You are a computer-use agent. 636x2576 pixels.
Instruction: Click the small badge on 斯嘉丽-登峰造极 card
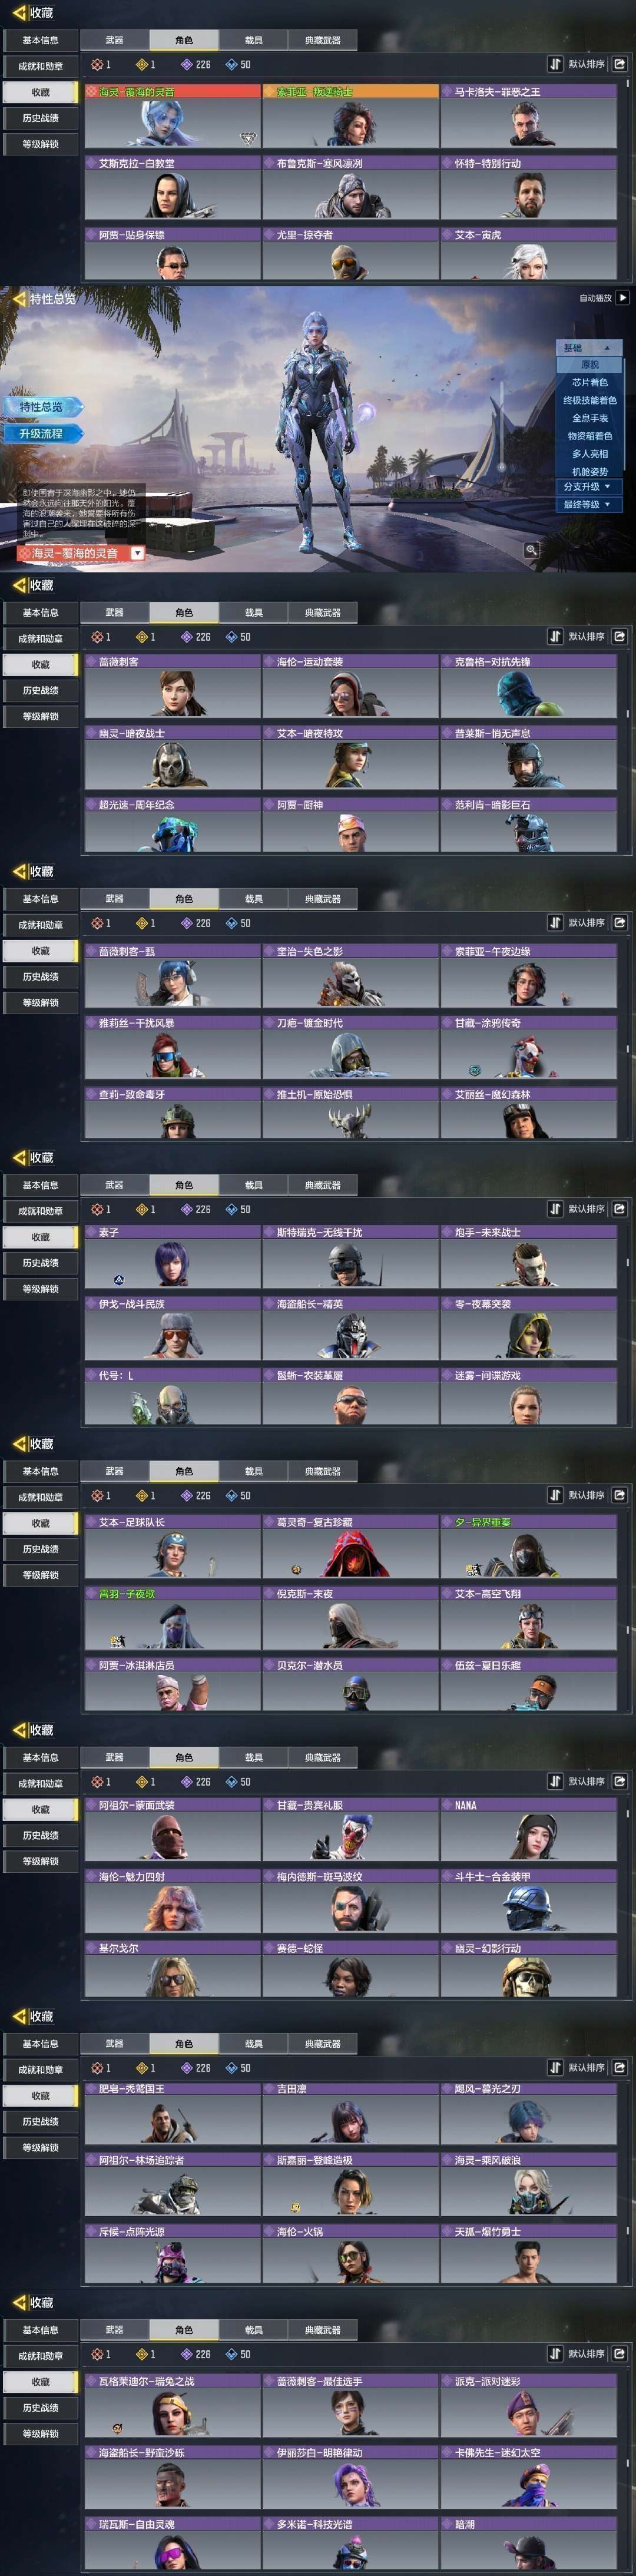coord(296,2208)
